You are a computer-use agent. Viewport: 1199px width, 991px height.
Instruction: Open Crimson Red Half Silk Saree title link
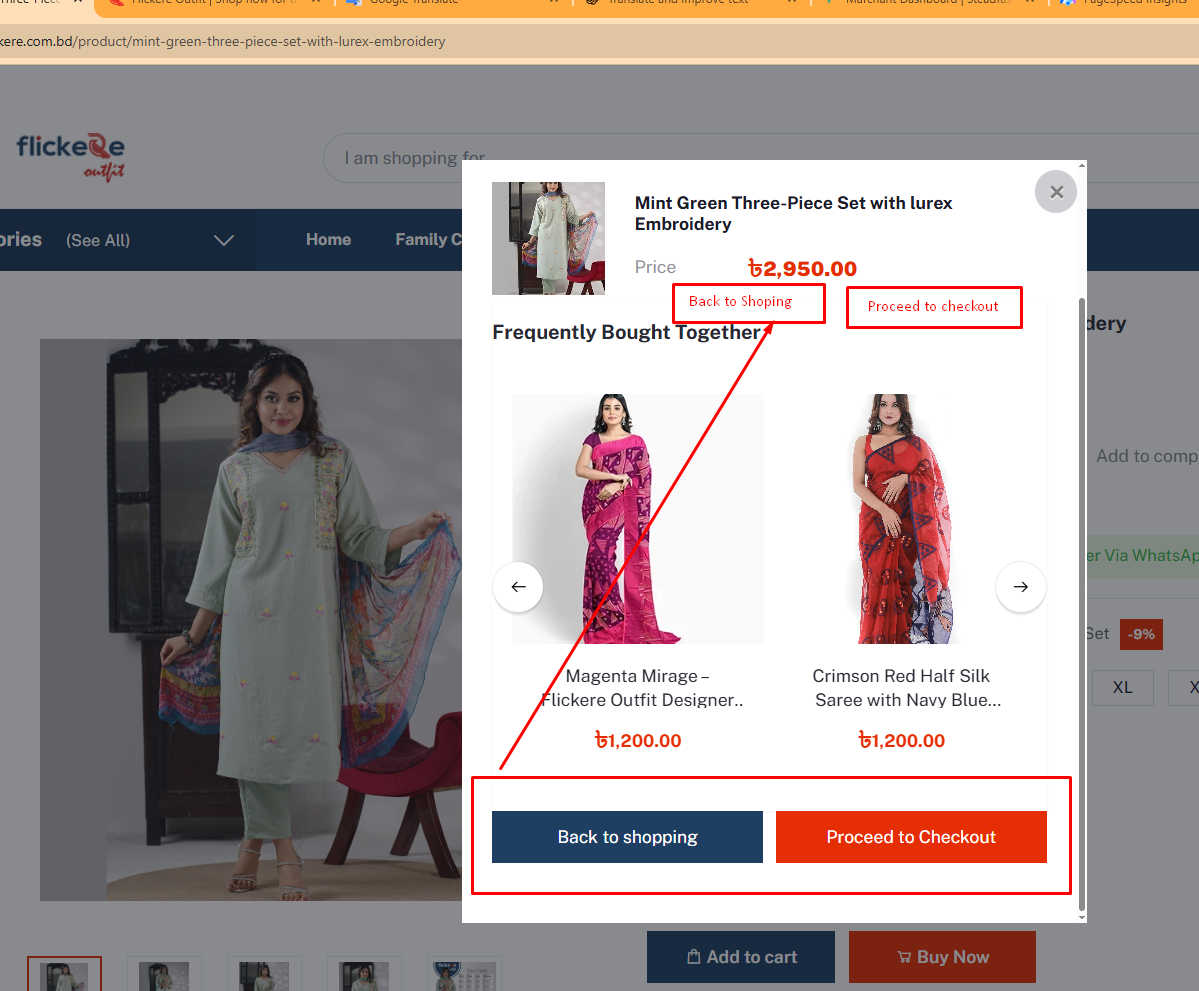tap(901, 688)
